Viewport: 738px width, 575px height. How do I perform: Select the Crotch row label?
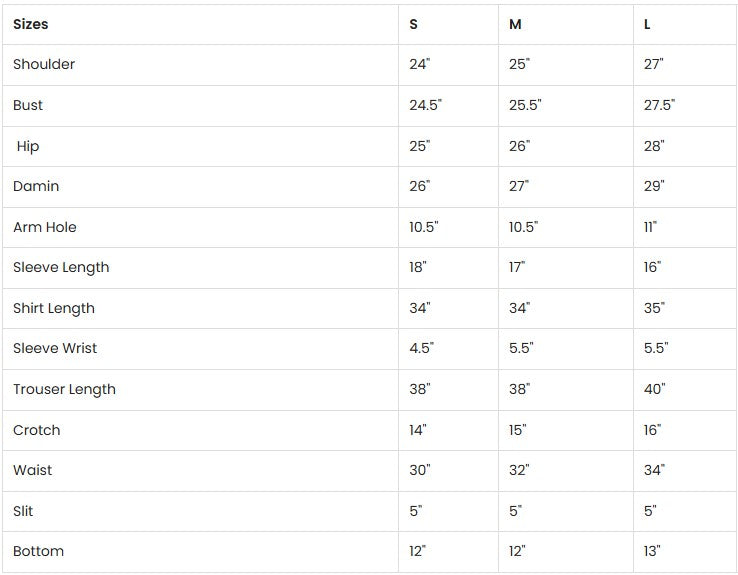click(37, 430)
